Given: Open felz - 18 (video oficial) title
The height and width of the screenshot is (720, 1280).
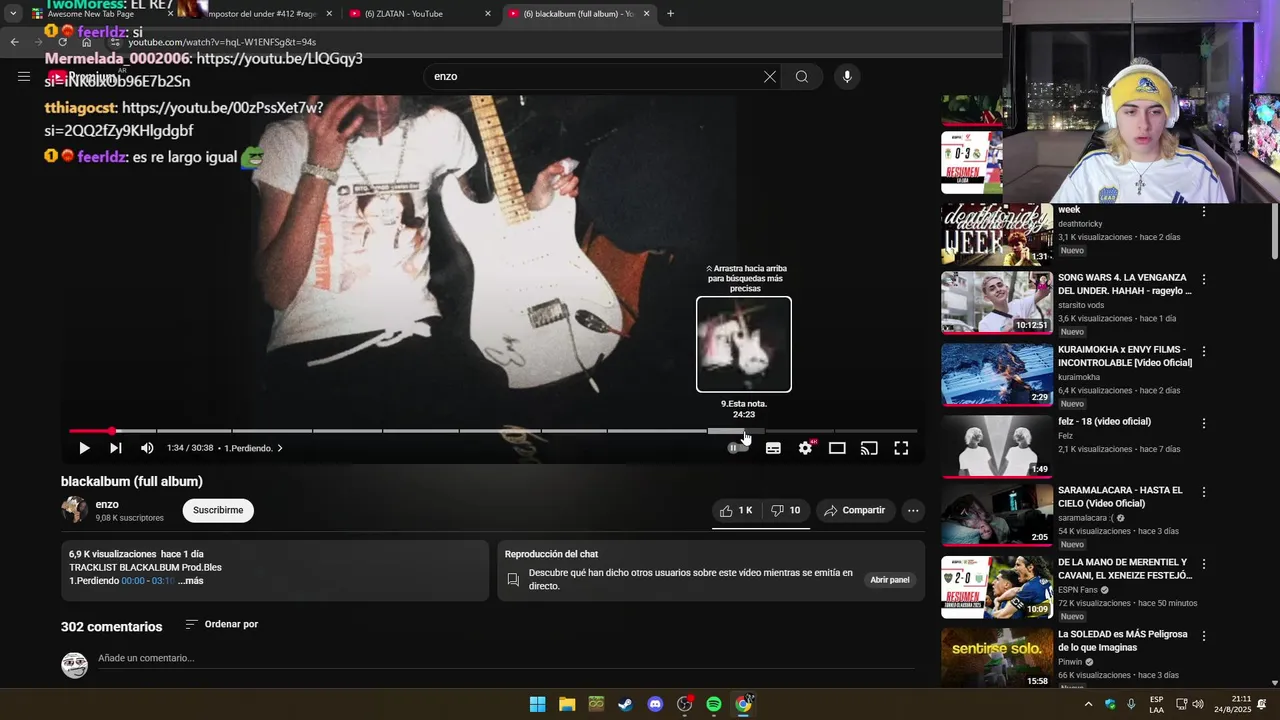Looking at the screenshot, I should [x=1104, y=422].
